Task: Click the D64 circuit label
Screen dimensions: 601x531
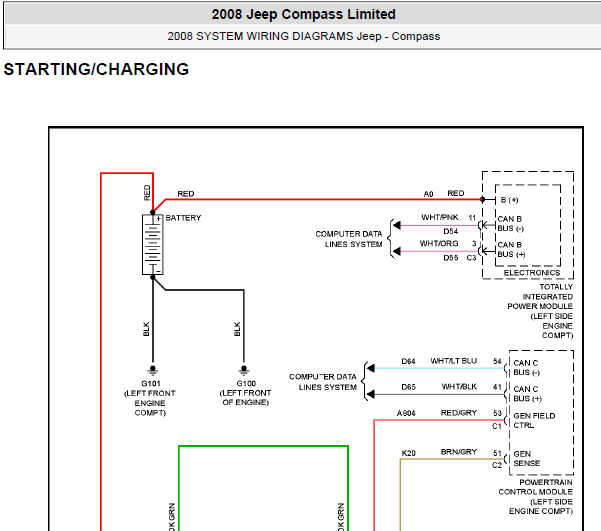Action: tap(408, 361)
